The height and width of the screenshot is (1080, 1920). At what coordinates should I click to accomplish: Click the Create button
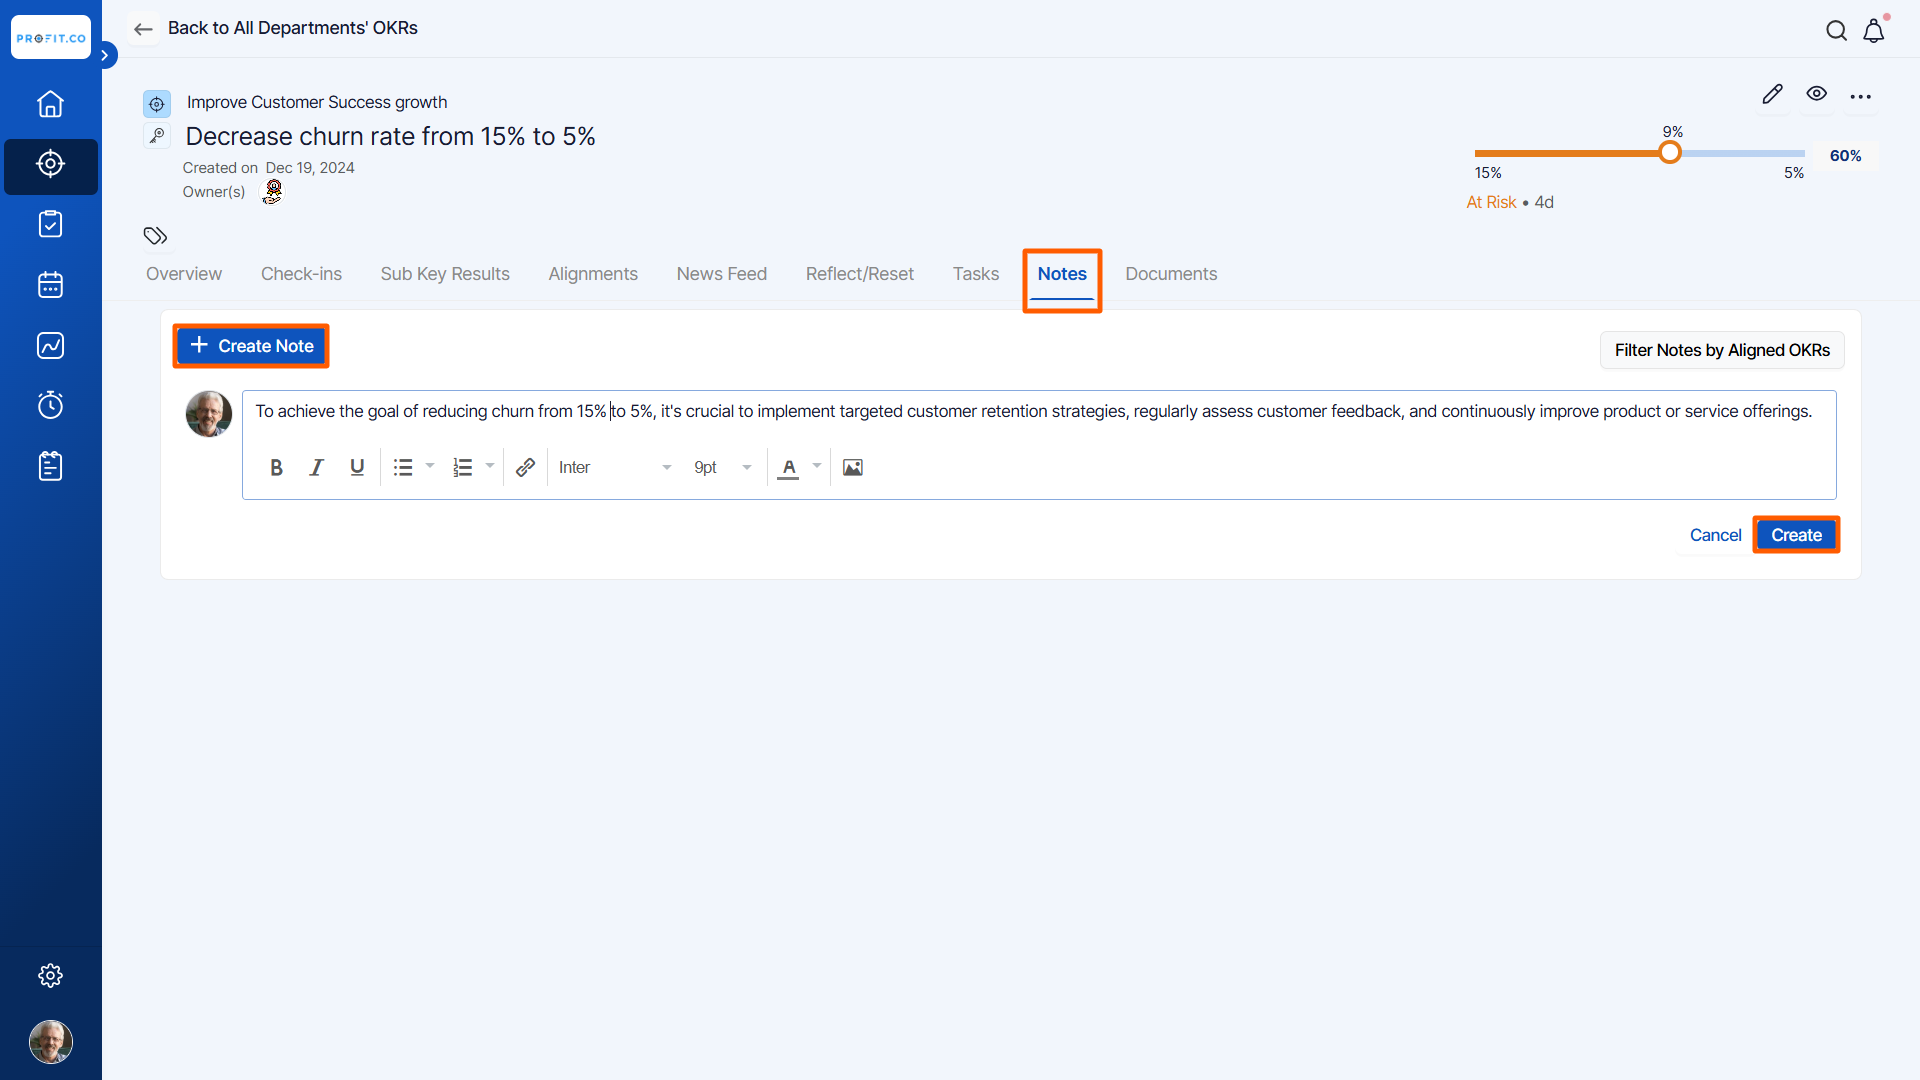click(1796, 535)
